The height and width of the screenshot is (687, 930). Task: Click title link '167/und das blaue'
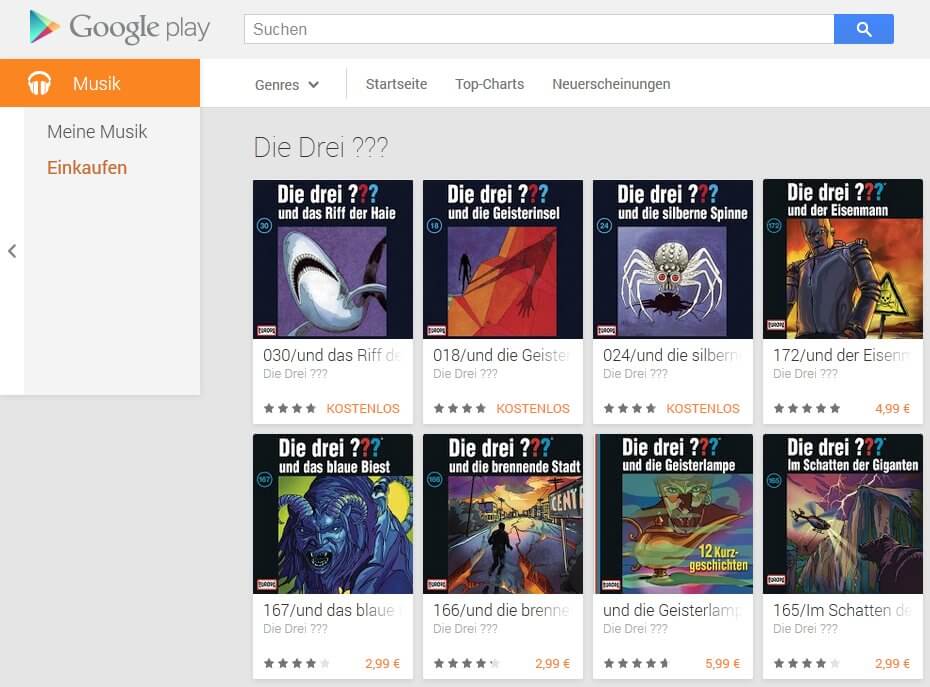tap(332, 610)
